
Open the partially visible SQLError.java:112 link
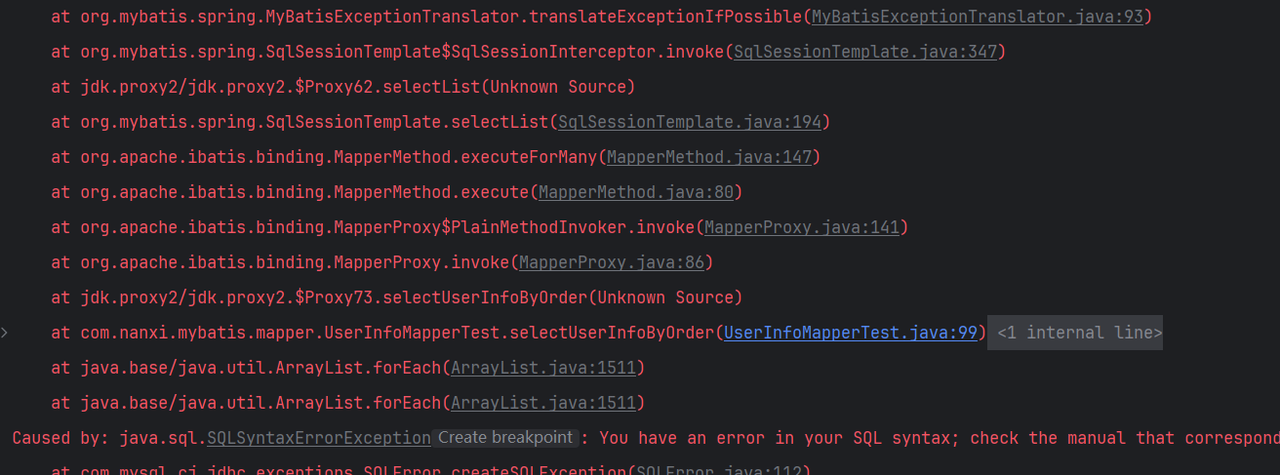(x=720, y=470)
